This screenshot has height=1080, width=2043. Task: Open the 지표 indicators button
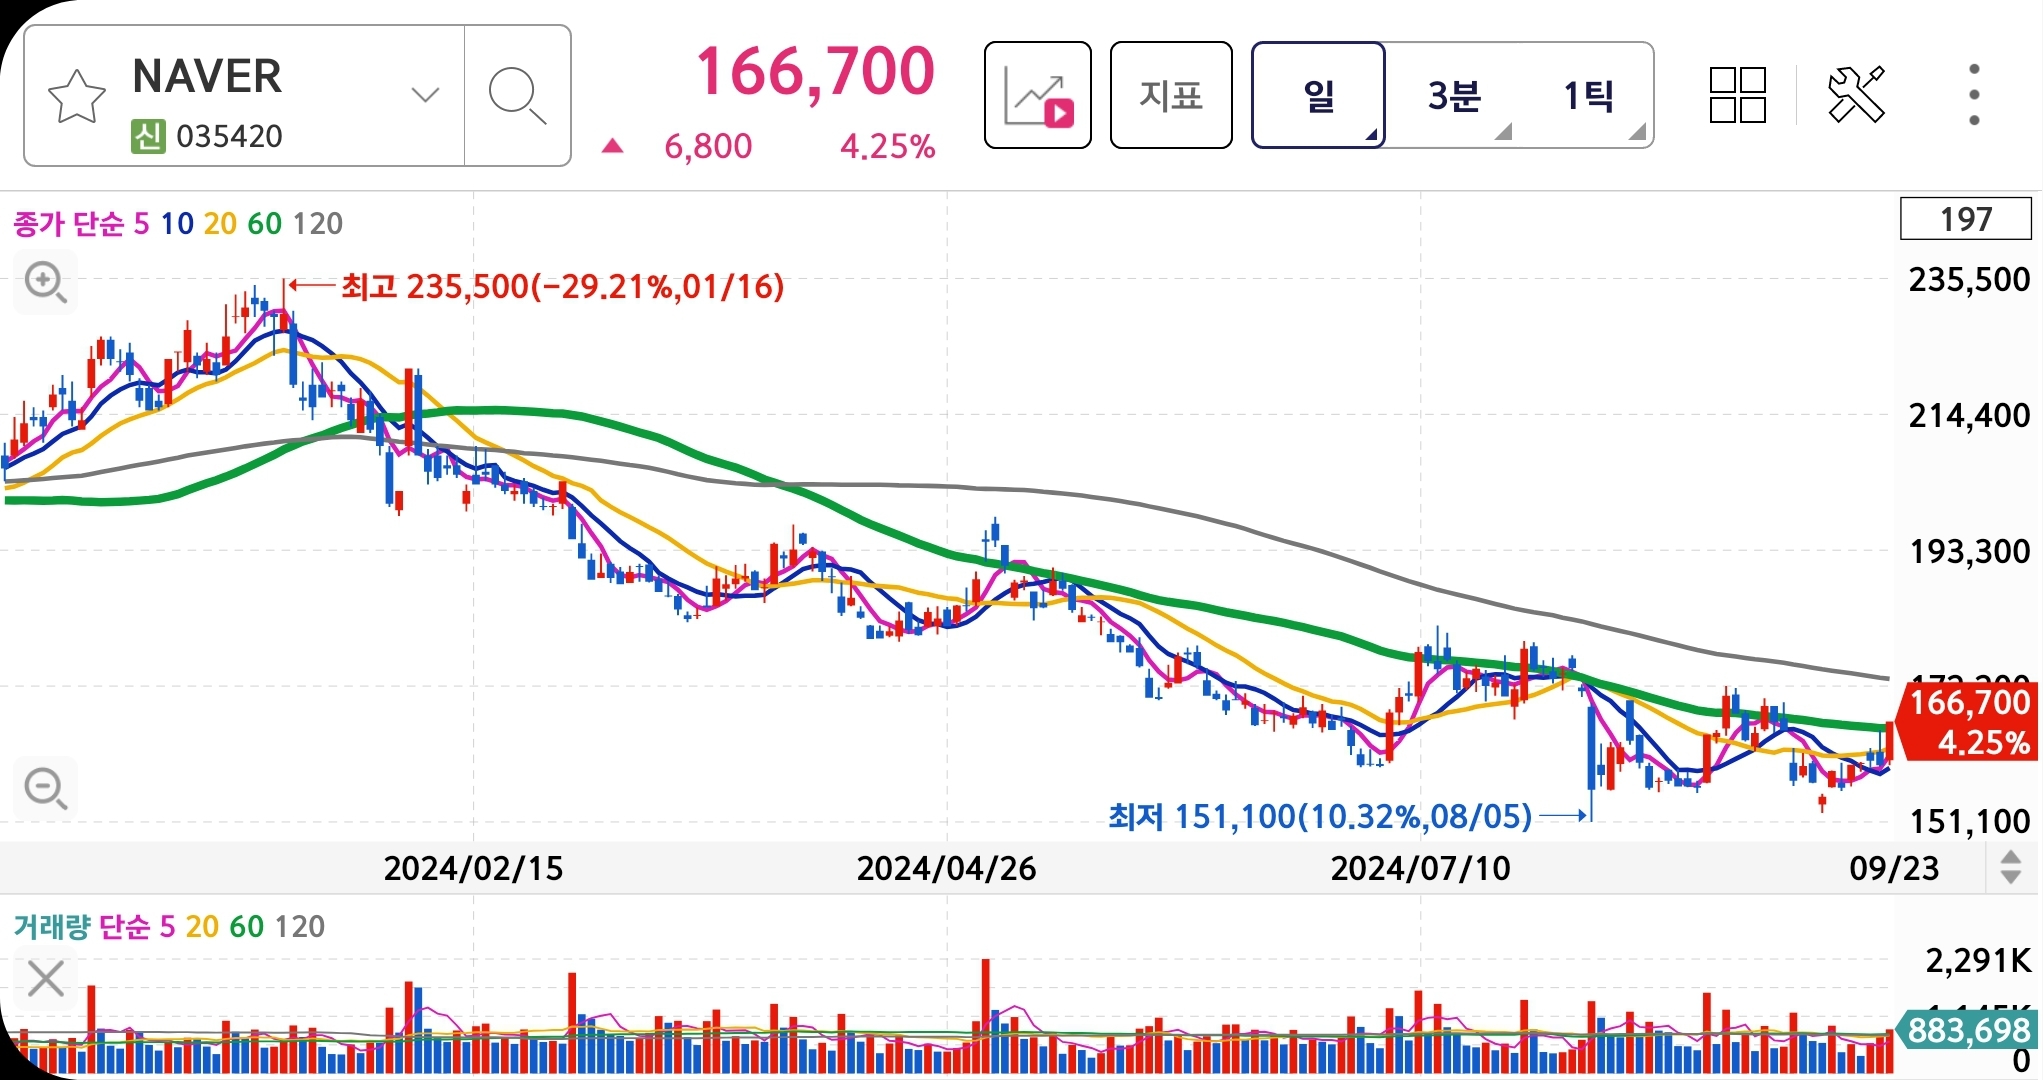tap(1171, 95)
